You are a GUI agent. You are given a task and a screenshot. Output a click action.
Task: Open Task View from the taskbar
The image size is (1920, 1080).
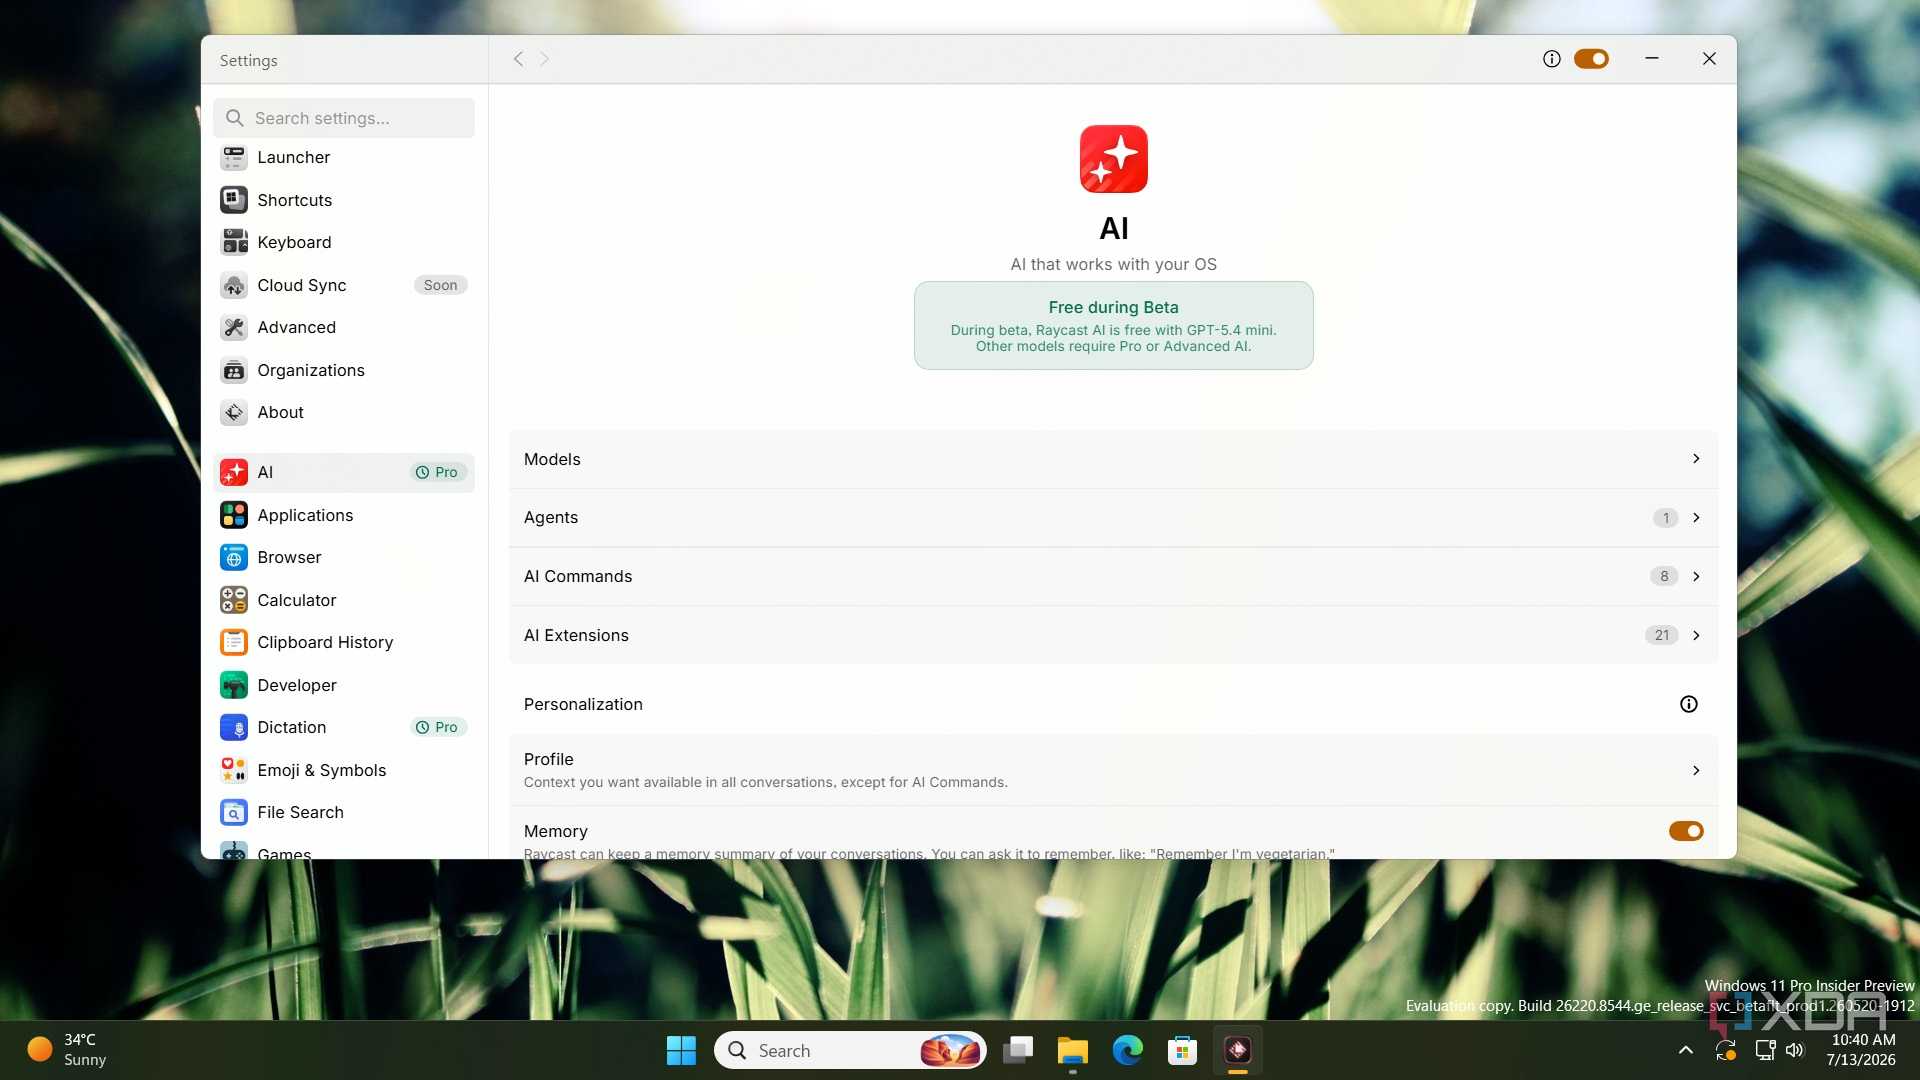click(1018, 1050)
